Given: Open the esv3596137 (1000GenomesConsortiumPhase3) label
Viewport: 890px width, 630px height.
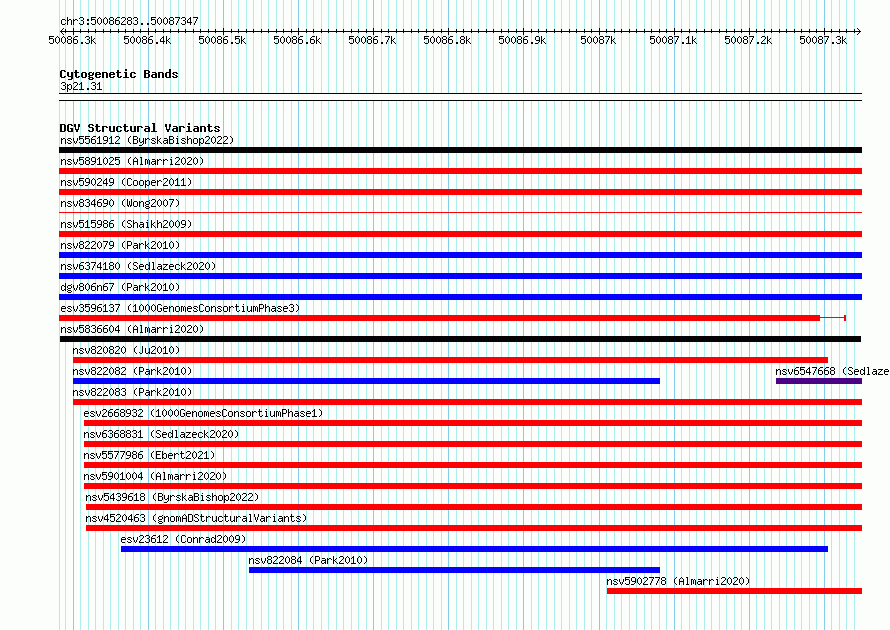Looking at the screenshot, I should coord(180,308).
